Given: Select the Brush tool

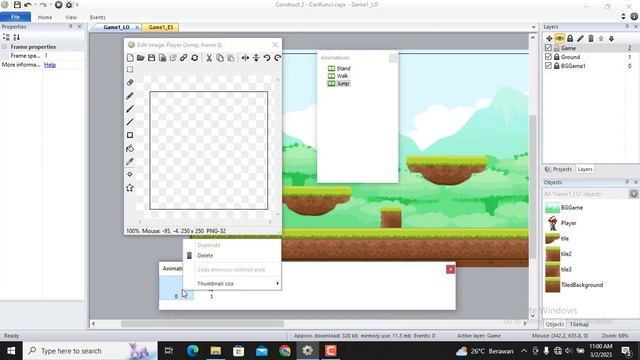Looking at the screenshot, I should coord(130,109).
